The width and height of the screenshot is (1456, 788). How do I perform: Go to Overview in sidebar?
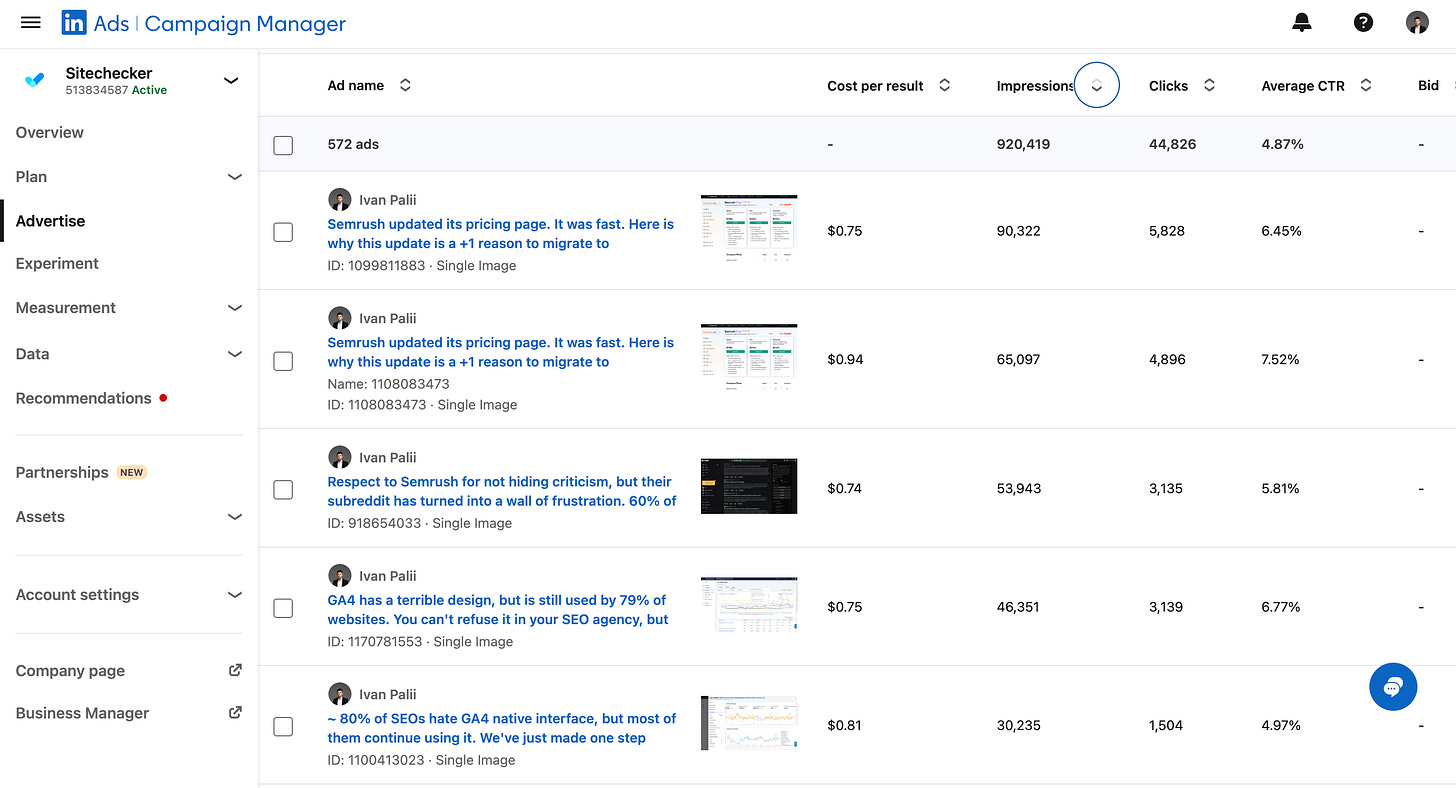50,132
